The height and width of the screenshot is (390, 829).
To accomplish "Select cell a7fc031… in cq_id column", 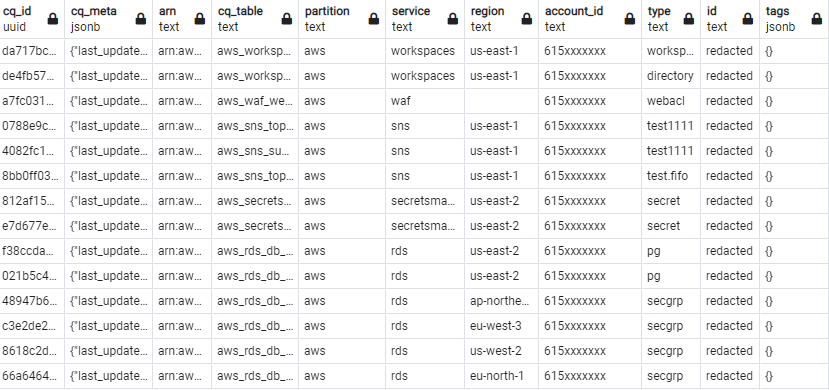I will coord(32,101).
